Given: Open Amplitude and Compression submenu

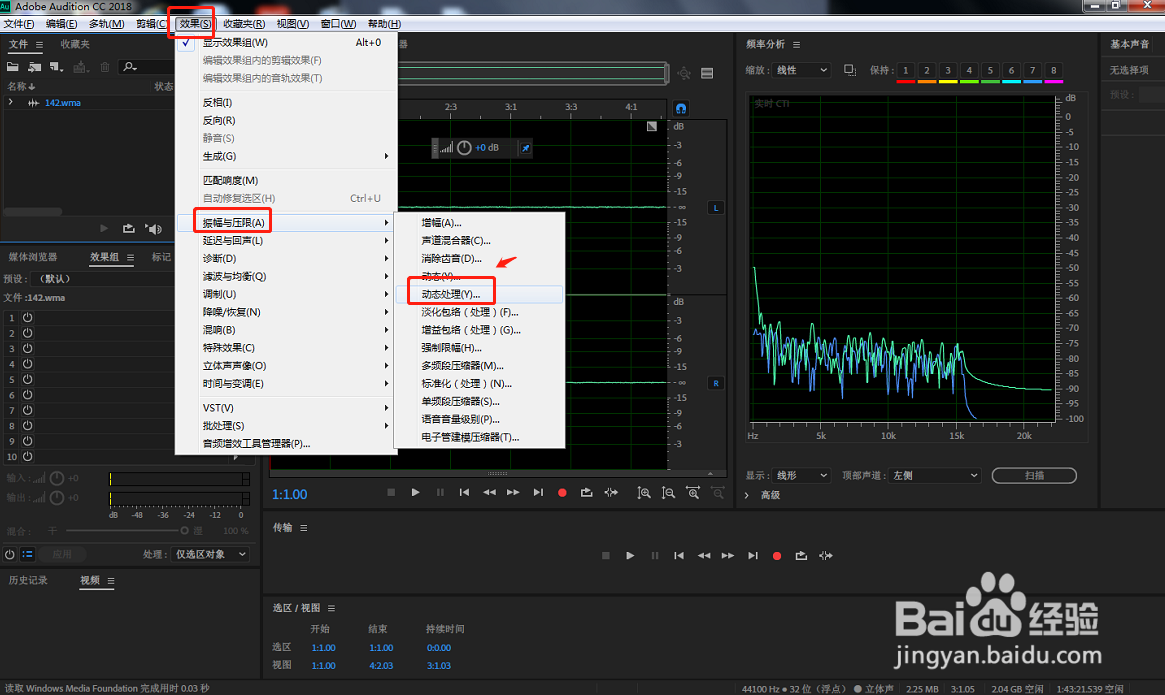Looking at the screenshot, I should coord(285,222).
